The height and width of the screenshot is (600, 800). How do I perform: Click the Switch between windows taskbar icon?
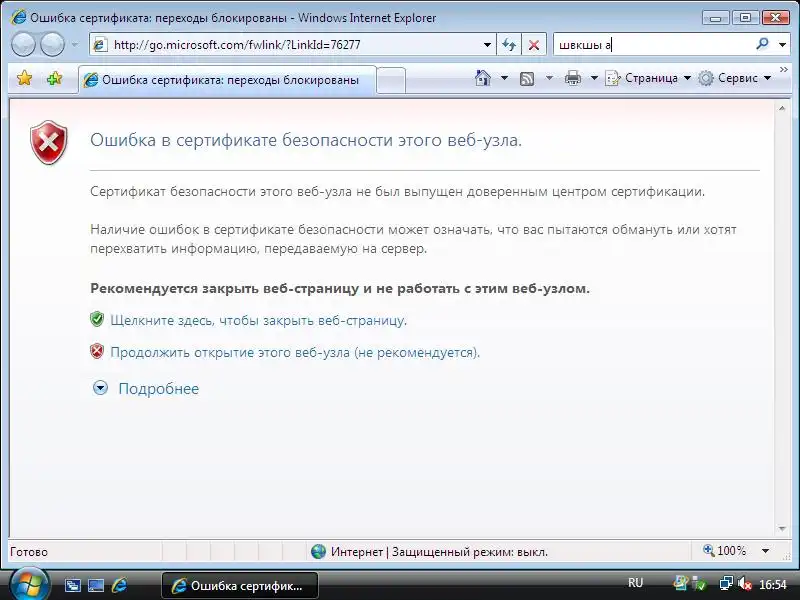click(72, 585)
